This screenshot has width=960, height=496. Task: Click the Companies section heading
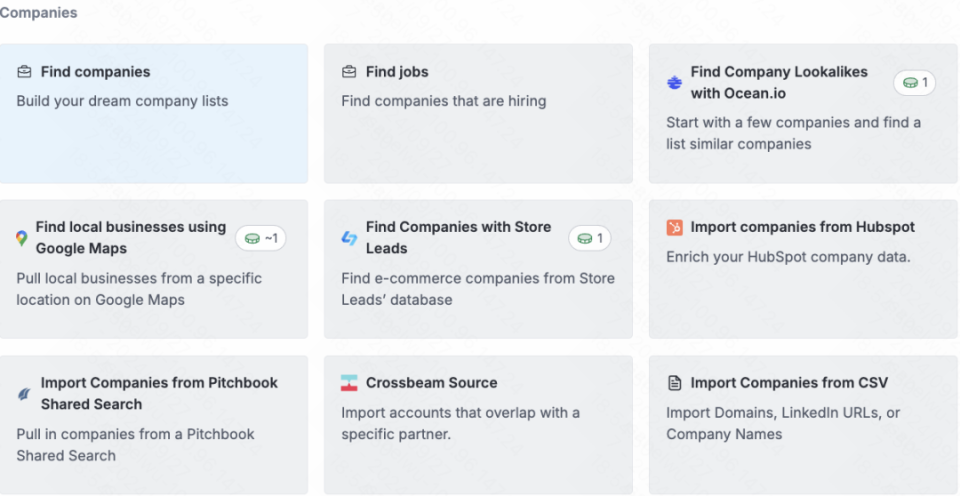[x=39, y=12]
